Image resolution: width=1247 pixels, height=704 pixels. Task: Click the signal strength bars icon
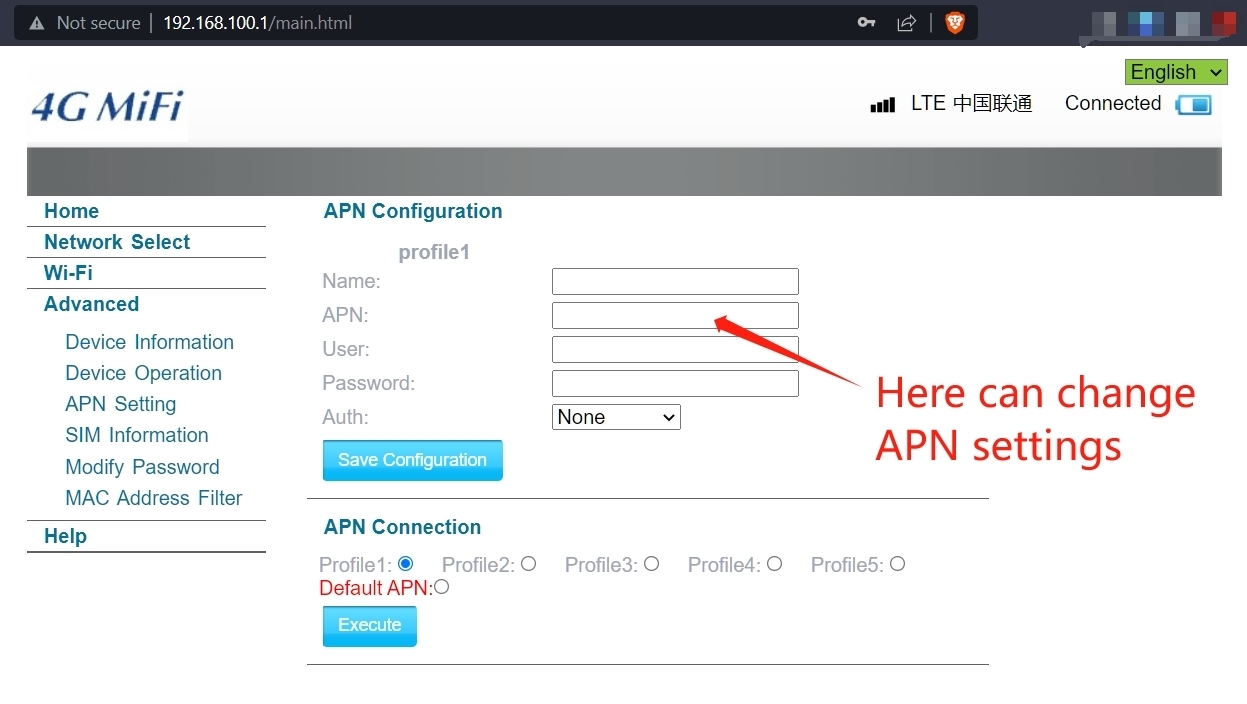(882, 105)
